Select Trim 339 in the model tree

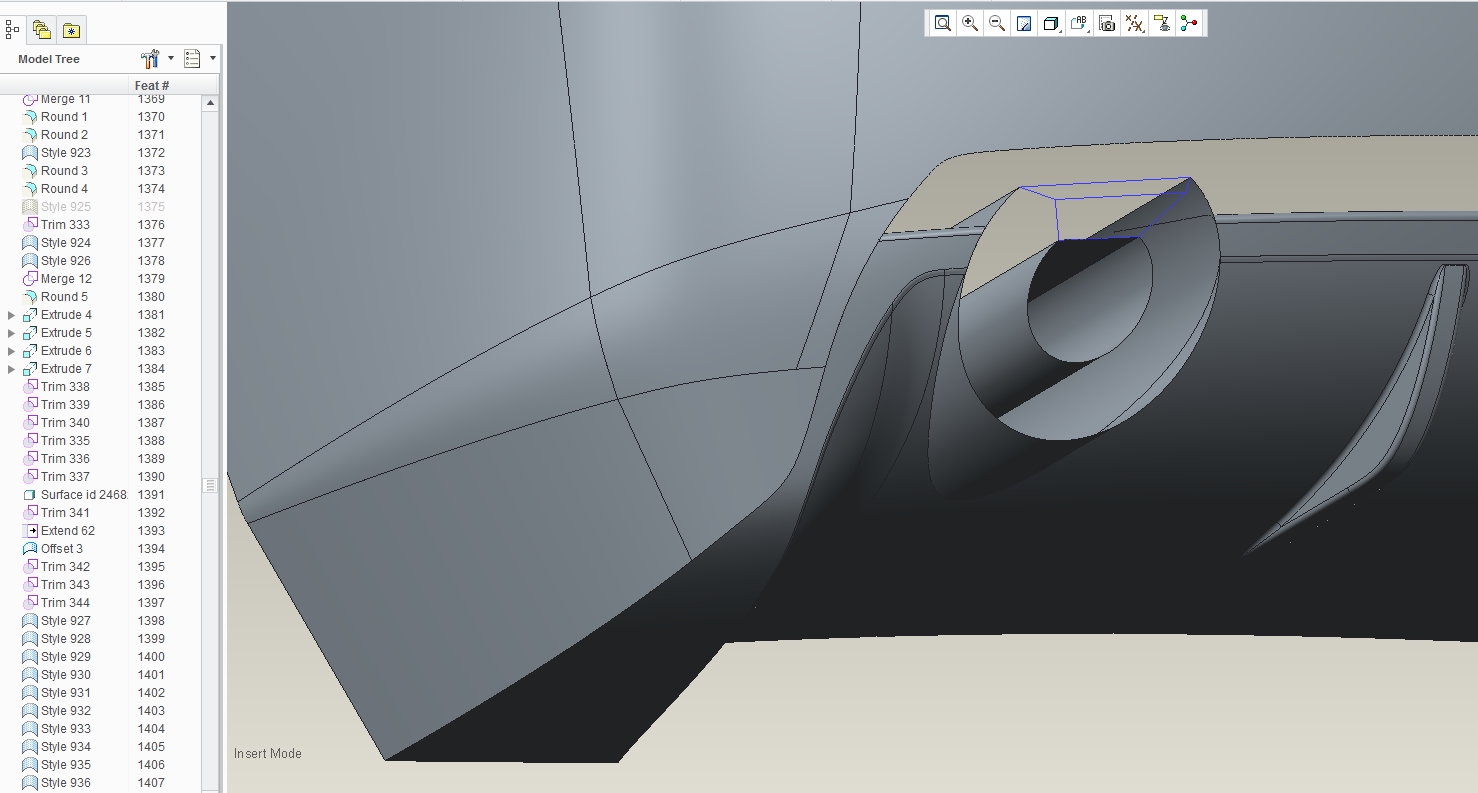65,405
